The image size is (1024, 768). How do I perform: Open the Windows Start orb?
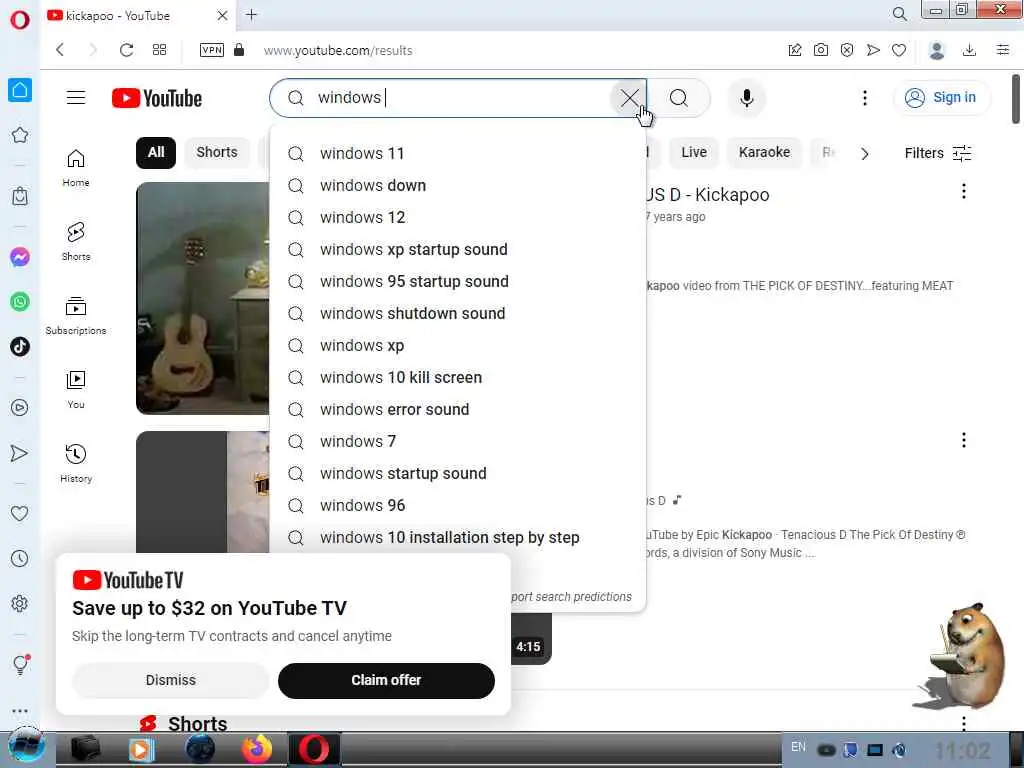[26, 748]
